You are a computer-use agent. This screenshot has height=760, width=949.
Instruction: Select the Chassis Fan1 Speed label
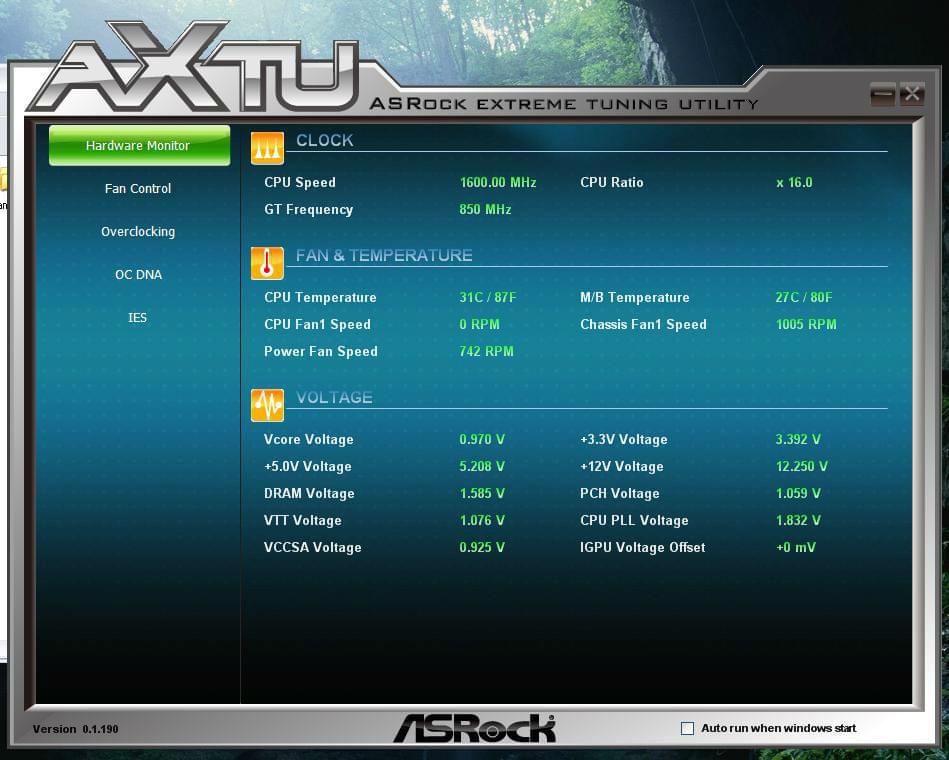pos(643,324)
